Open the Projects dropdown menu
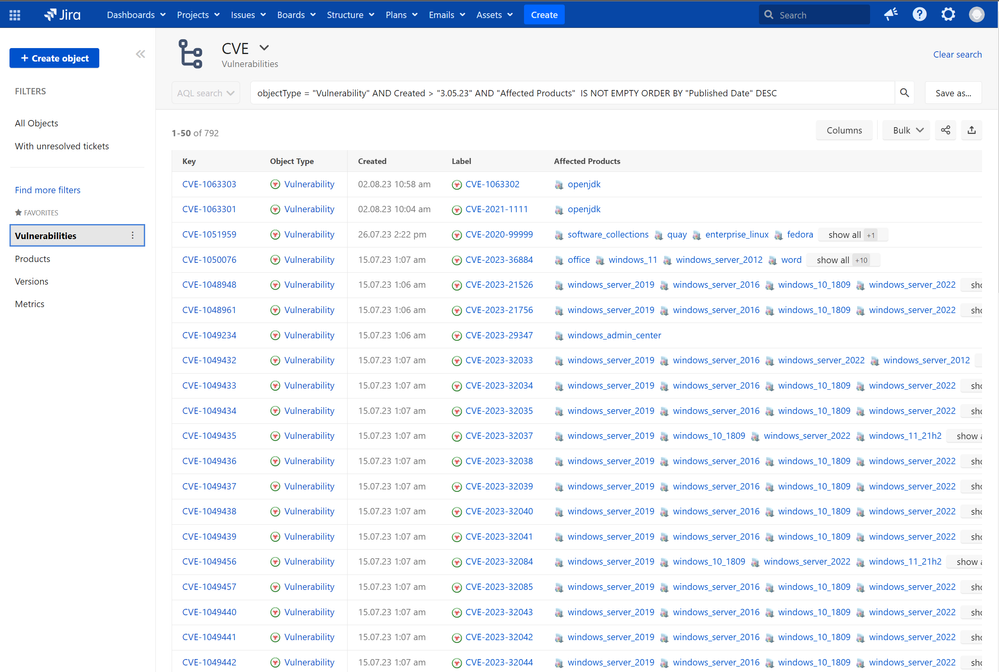The image size is (999, 672). (198, 15)
